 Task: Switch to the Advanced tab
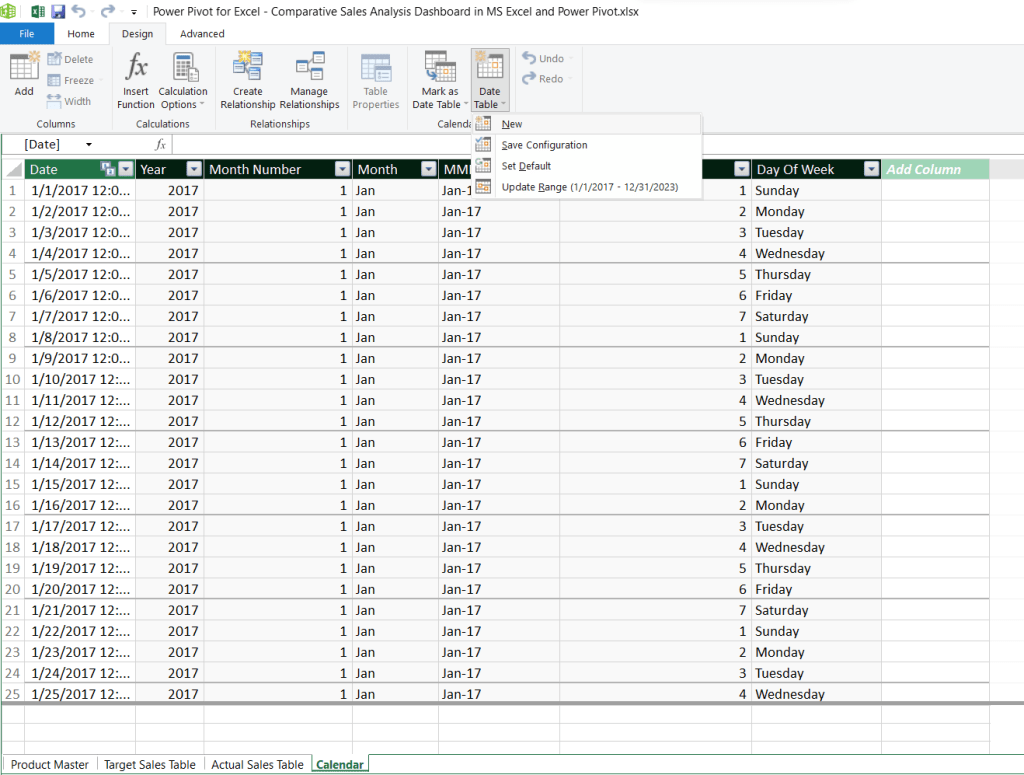(202, 33)
